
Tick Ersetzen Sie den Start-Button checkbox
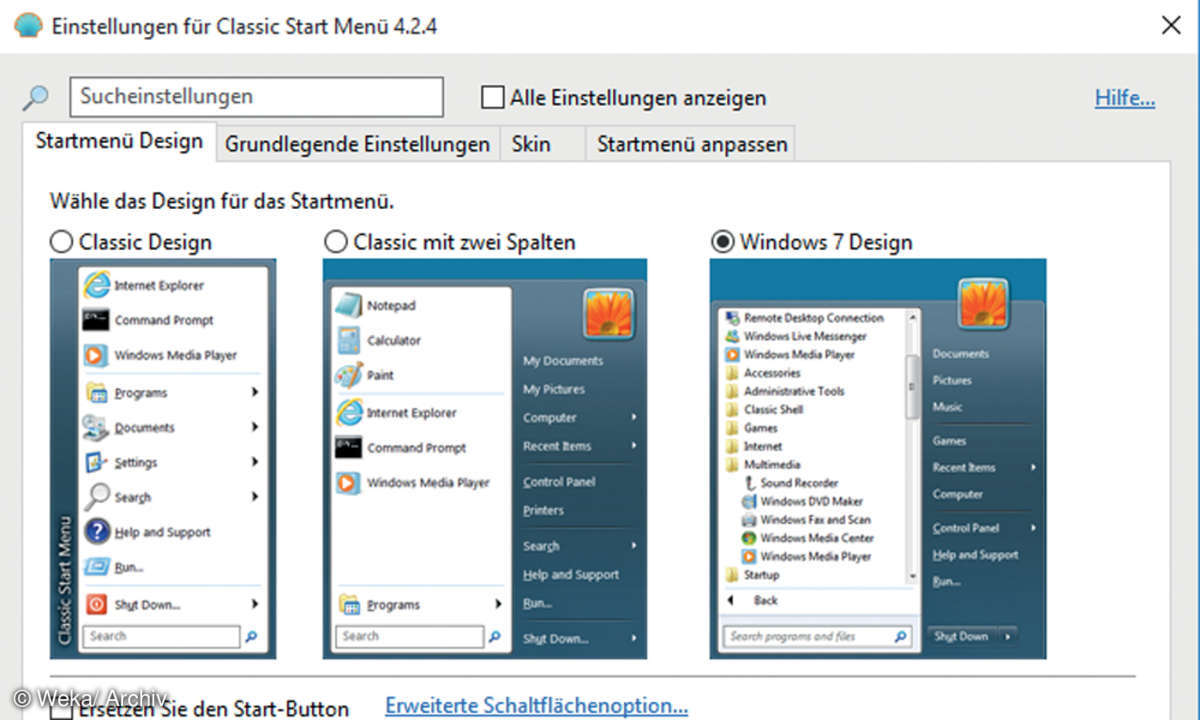[62, 709]
